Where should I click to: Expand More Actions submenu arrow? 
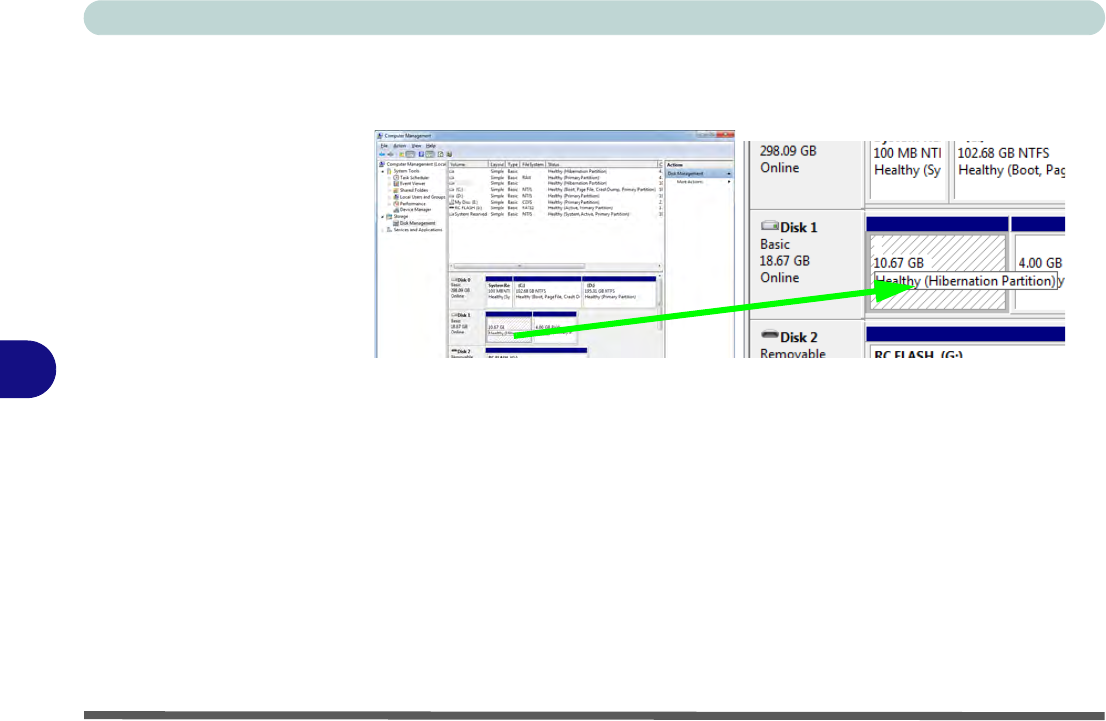[729, 182]
